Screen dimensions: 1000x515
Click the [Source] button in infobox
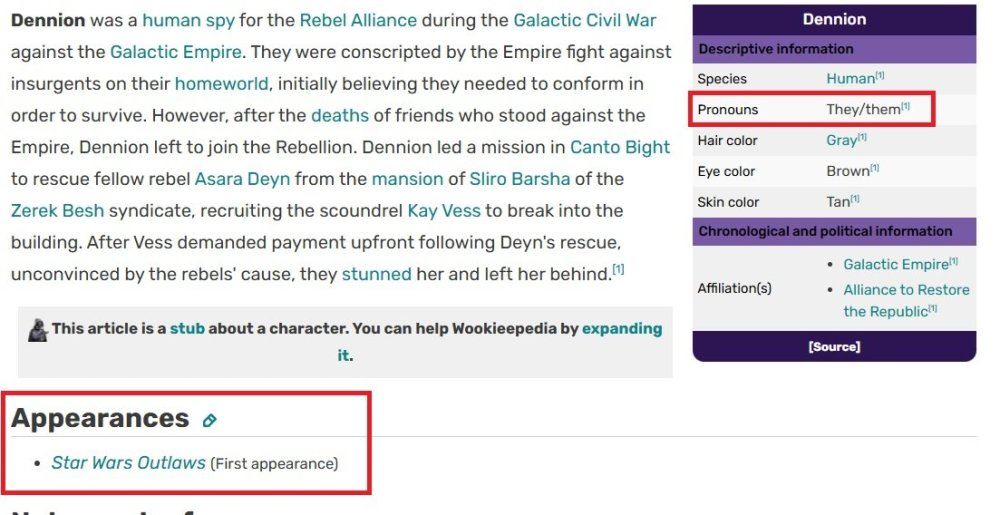point(834,347)
